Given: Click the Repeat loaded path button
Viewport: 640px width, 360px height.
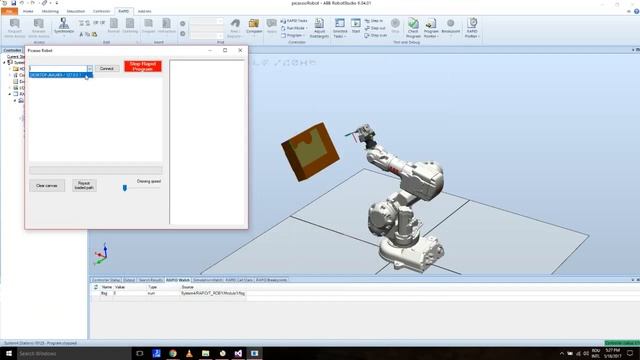Looking at the screenshot, I should [x=84, y=186].
